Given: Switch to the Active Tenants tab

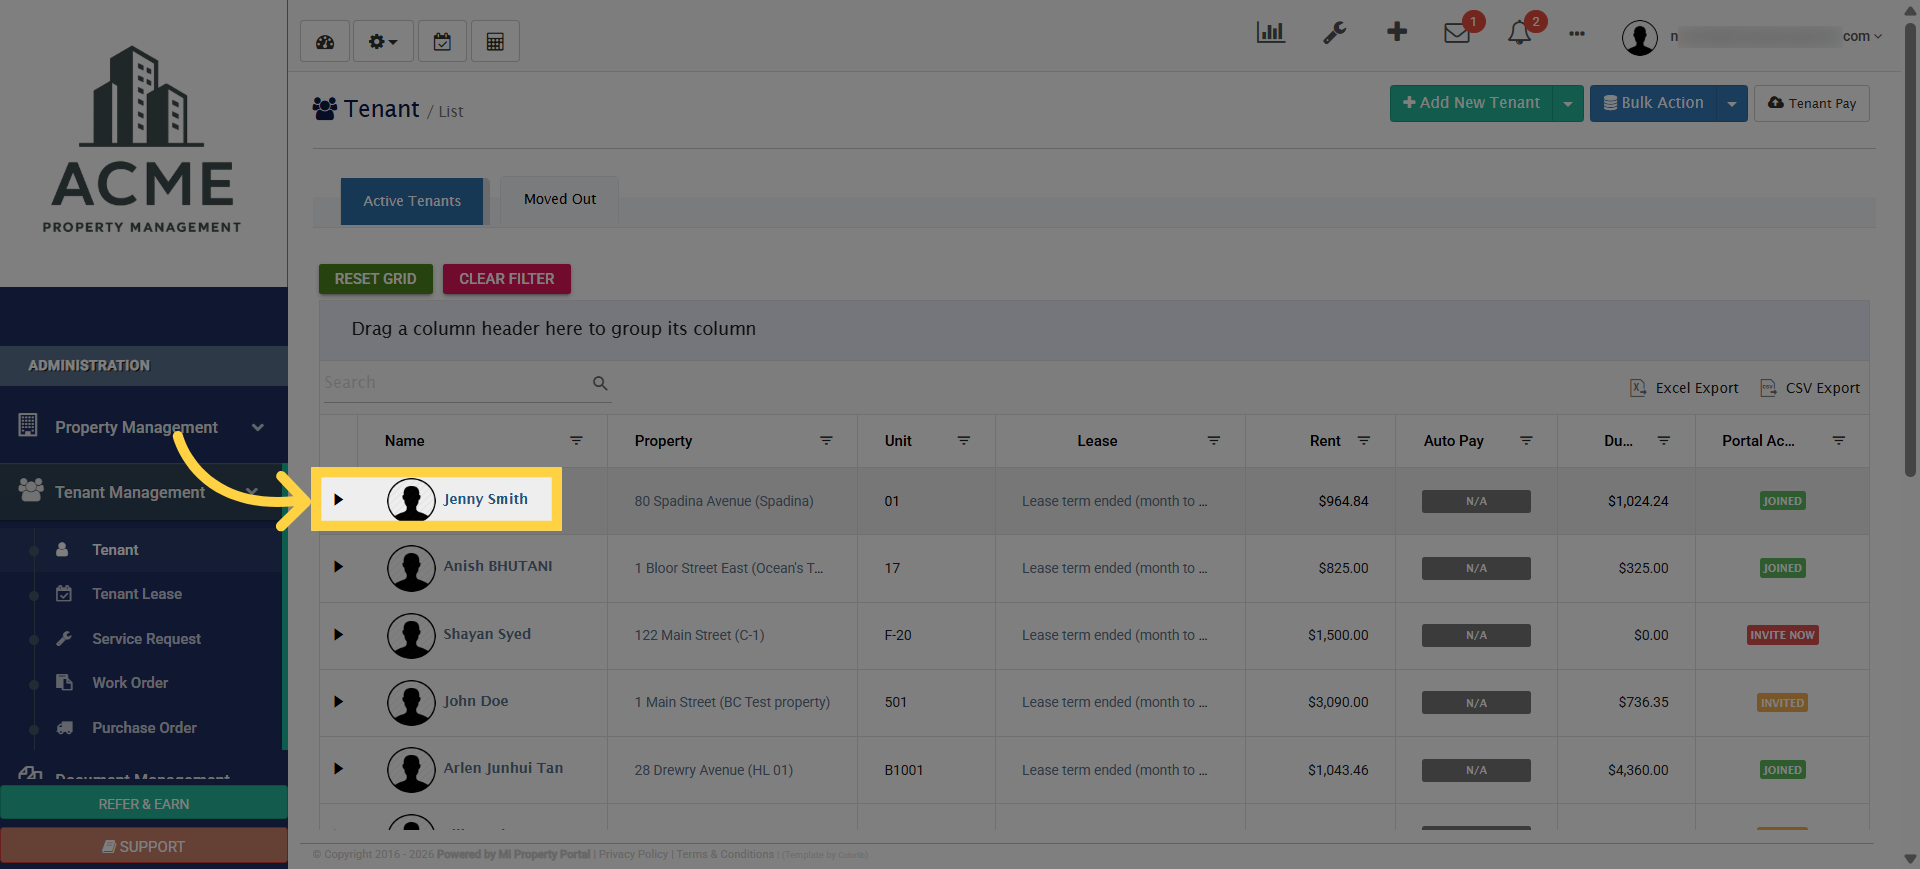Looking at the screenshot, I should pyautogui.click(x=412, y=201).
